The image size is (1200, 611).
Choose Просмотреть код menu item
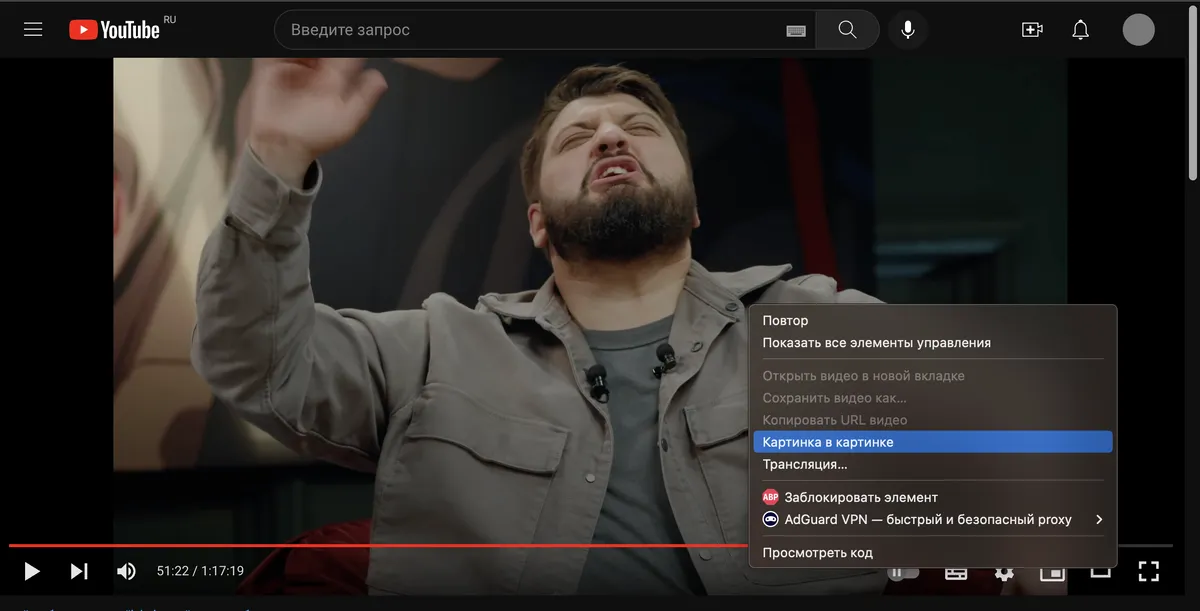[933, 552]
